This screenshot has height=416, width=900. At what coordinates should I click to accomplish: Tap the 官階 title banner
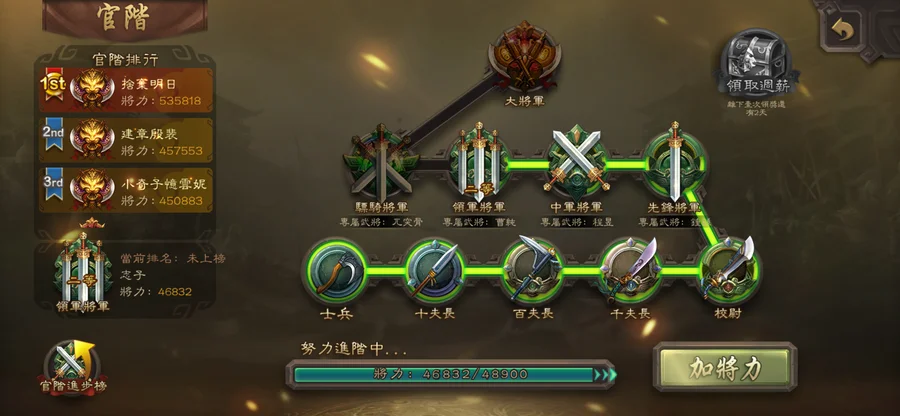[125, 18]
